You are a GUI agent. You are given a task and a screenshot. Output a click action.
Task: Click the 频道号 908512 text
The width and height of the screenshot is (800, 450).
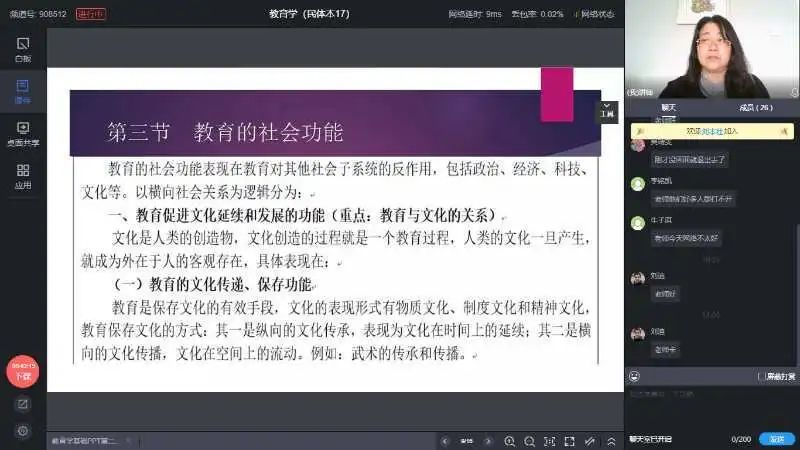38,14
